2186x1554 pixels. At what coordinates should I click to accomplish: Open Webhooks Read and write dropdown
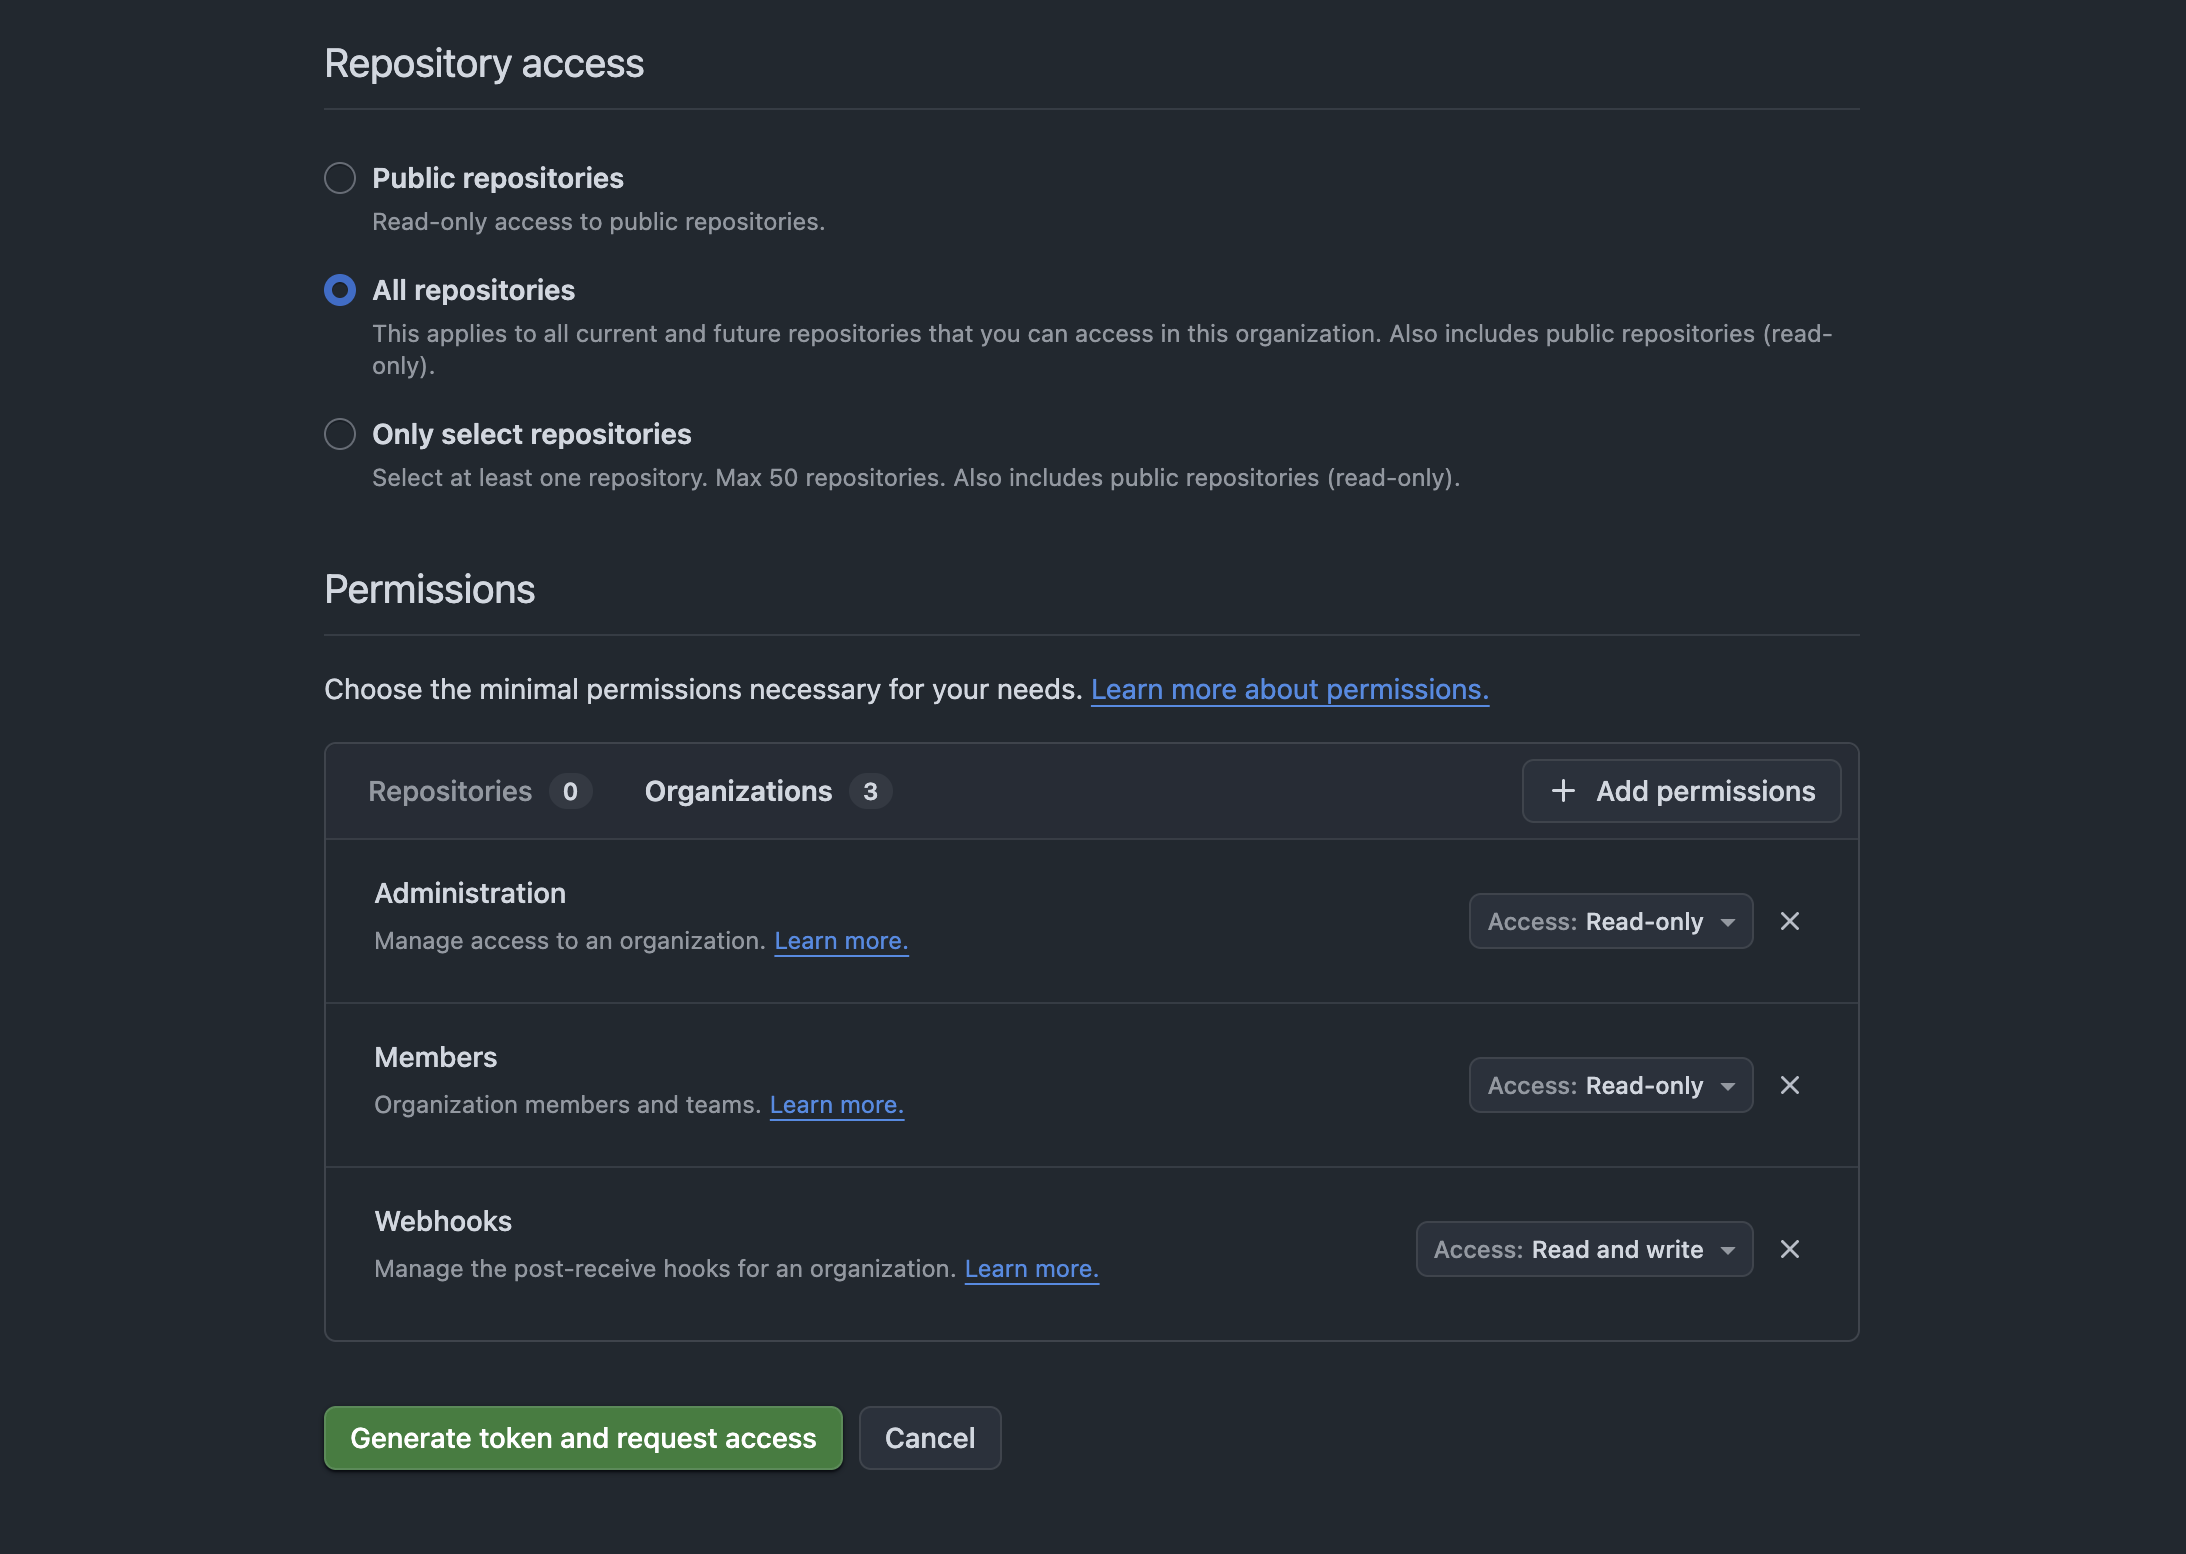1584,1249
